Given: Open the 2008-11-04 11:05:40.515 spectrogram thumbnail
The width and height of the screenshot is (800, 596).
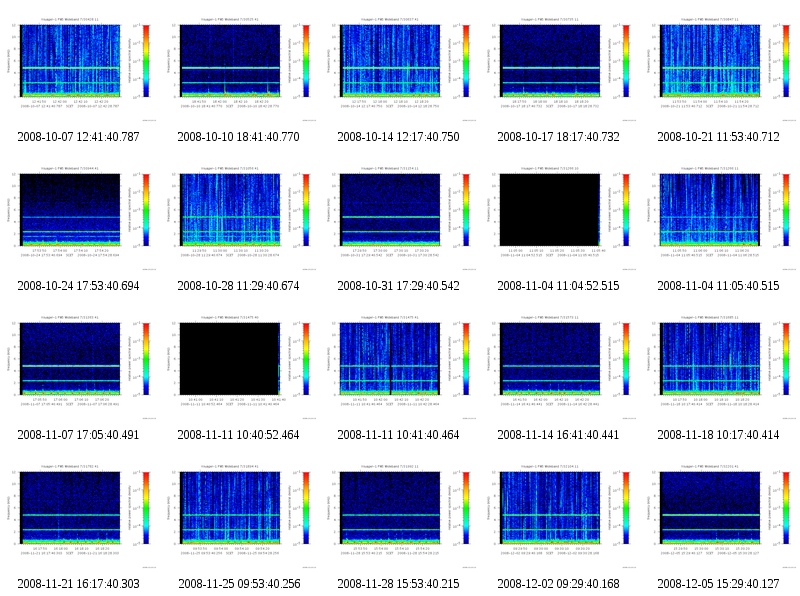Looking at the screenshot, I should click(x=718, y=218).
